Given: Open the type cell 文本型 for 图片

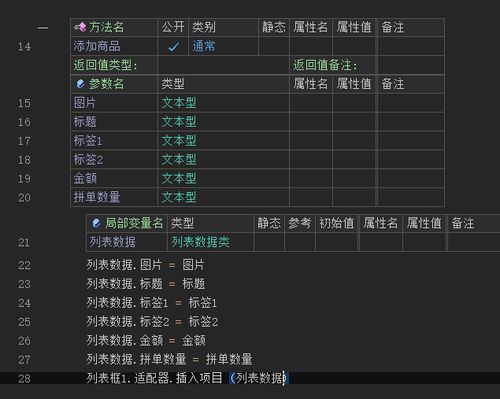Looking at the screenshot, I should [223, 103].
